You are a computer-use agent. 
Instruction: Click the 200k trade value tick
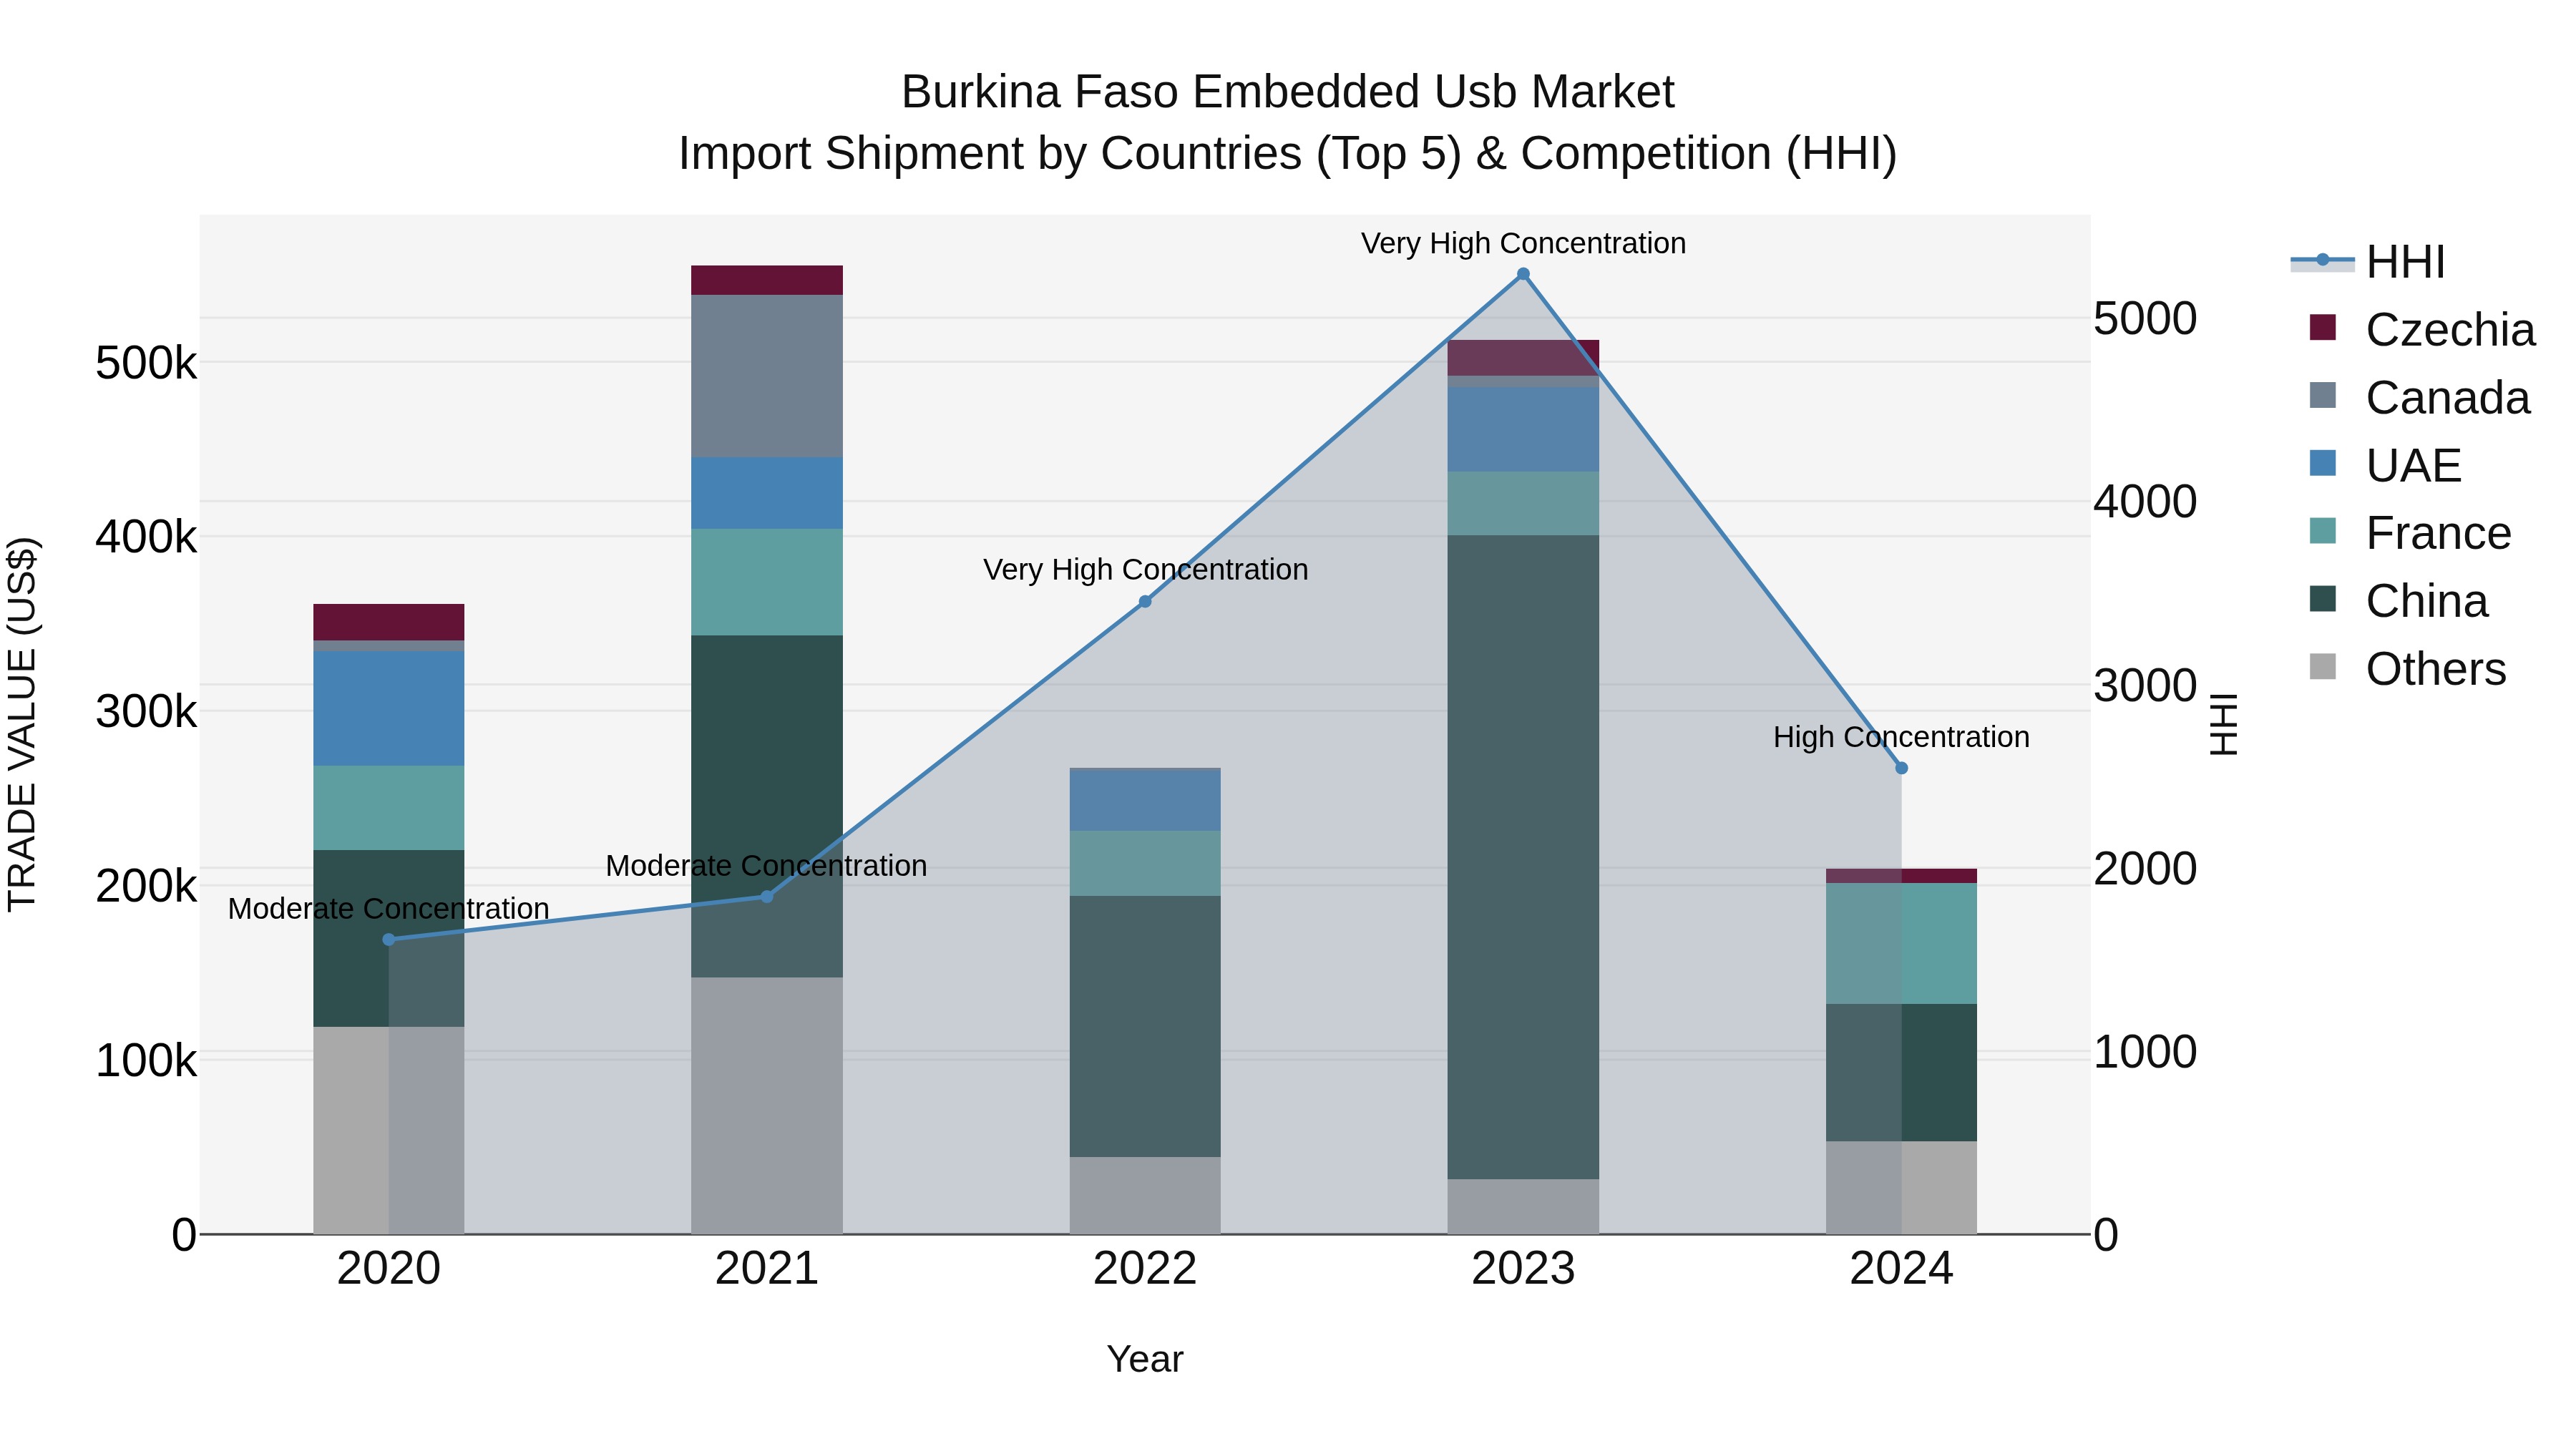pos(146,886)
